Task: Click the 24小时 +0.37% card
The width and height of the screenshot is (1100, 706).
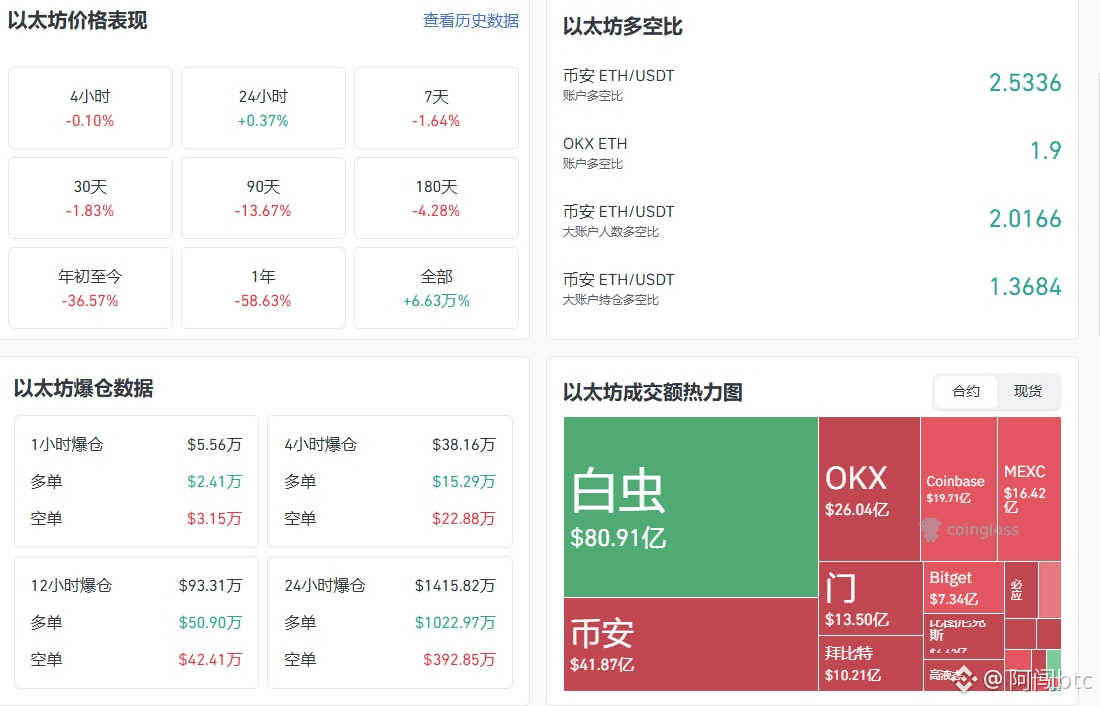Action: pyautogui.click(x=263, y=108)
